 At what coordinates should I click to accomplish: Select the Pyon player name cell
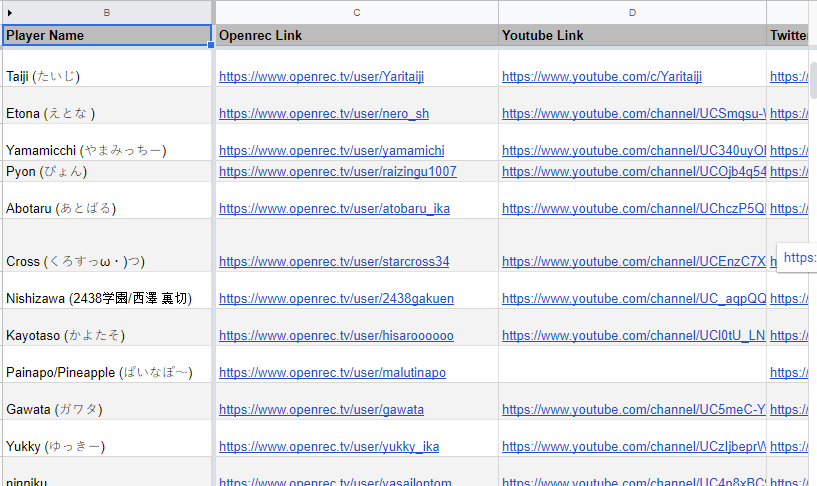107,171
